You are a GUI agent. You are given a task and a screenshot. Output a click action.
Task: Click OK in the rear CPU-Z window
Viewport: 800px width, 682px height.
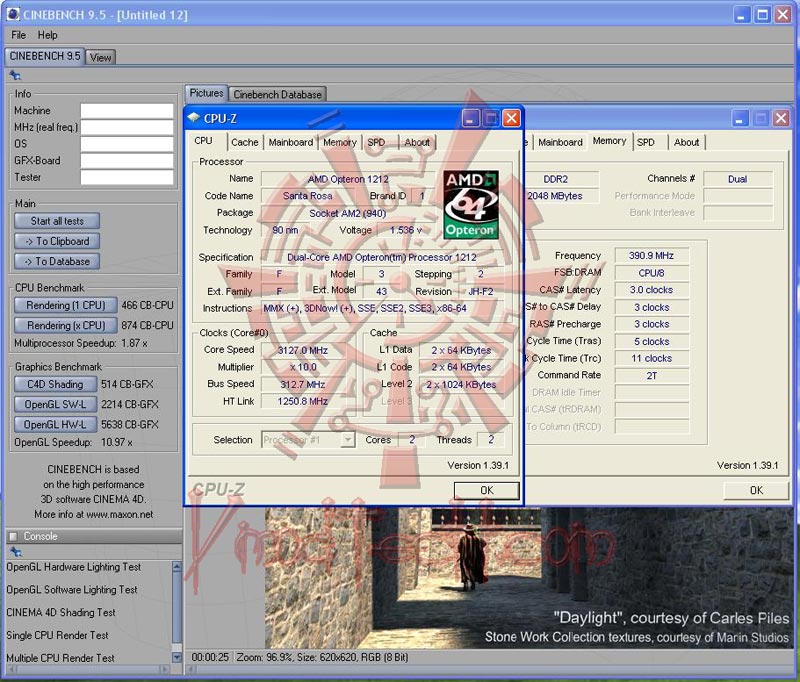[756, 490]
